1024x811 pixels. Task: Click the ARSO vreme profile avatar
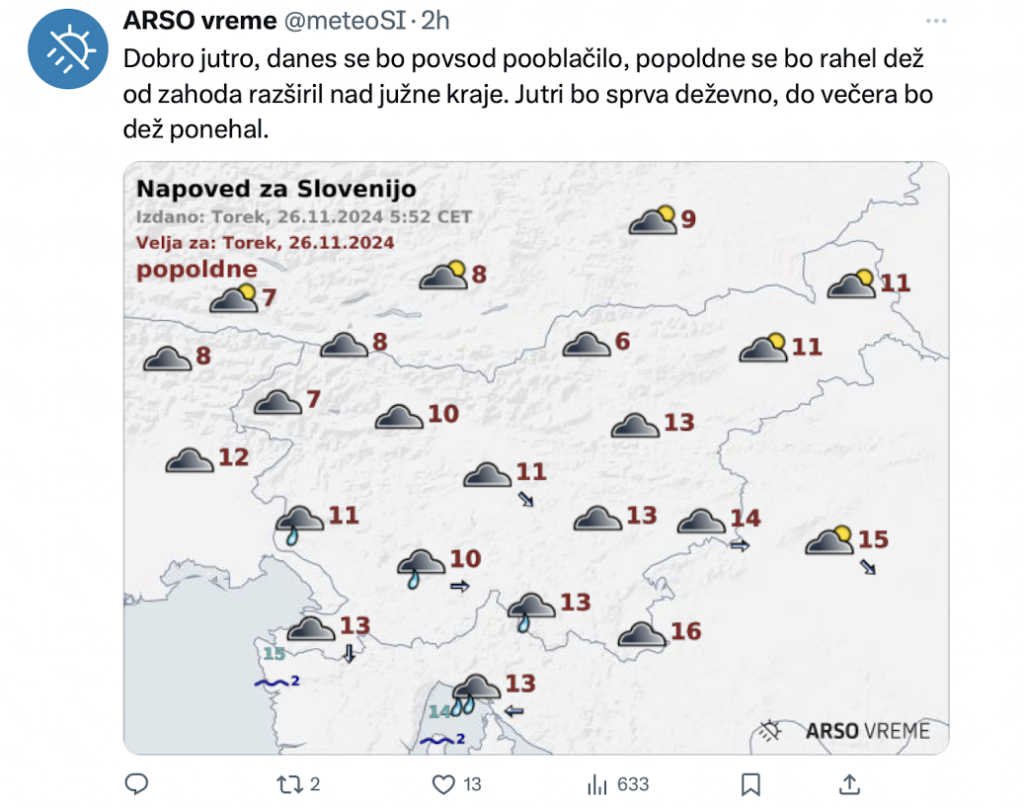click(67, 49)
